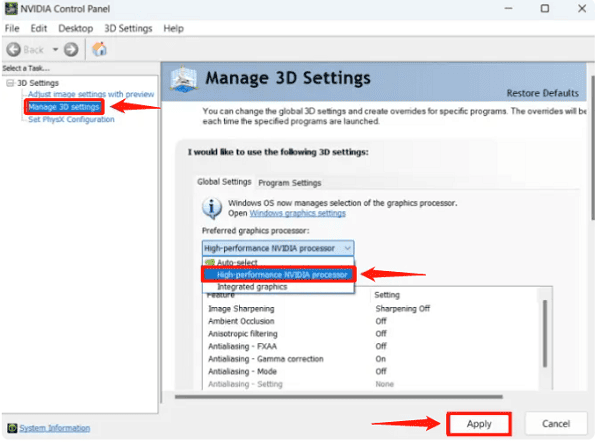
Task: Switch to the Program Settings tab
Action: pyautogui.click(x=289, y=183)
